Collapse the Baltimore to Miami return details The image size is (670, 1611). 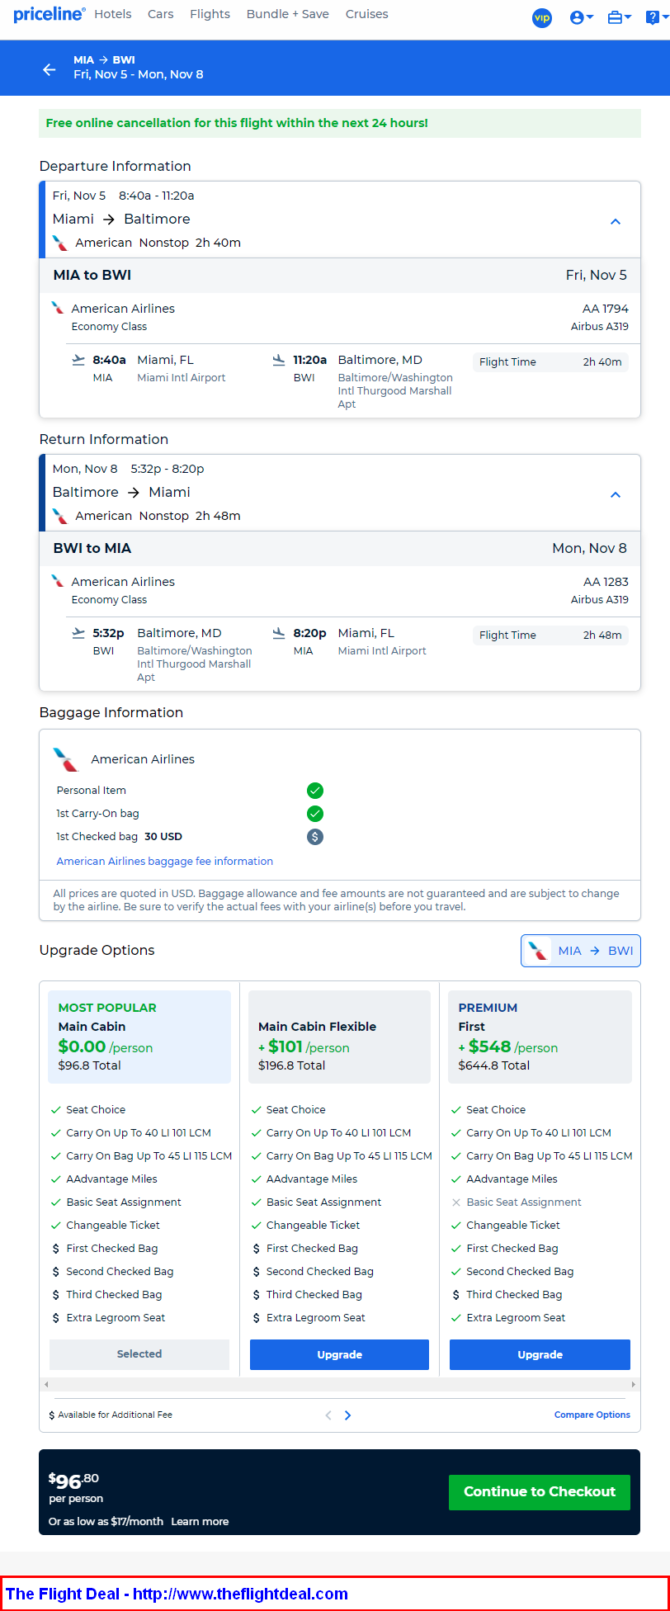pyautogui.click(x=615, y=494)
